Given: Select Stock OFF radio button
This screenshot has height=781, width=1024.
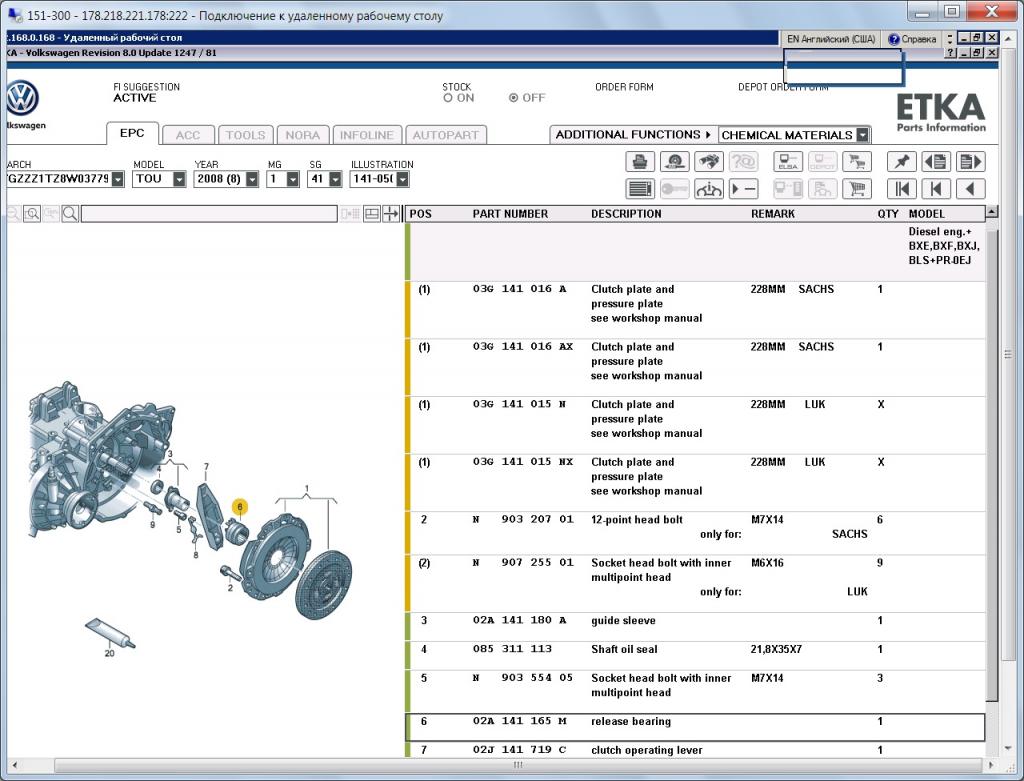Looking at the screenshot, I should (513, 98).
